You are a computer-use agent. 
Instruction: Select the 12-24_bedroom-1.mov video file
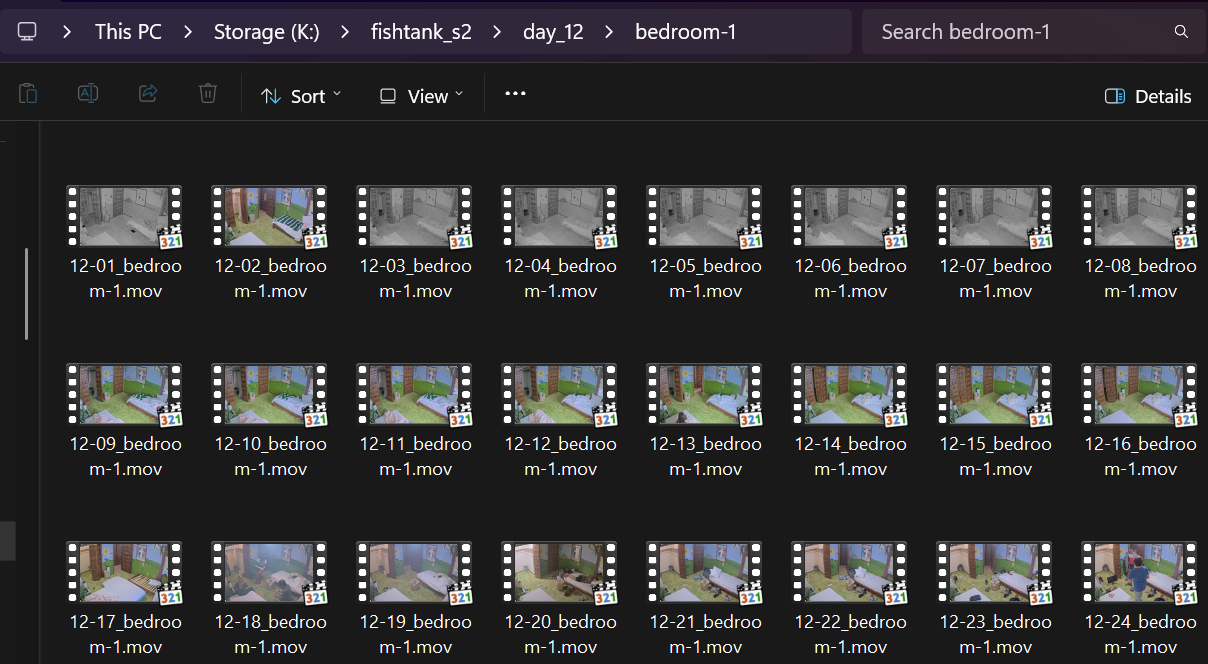(x=1139, y=573)
